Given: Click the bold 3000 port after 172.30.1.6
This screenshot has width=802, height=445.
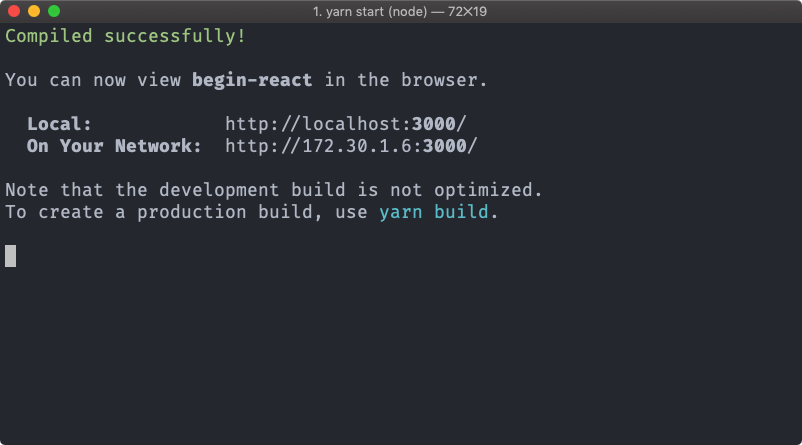Looking at the screenshot, I should tap(445, 146).
